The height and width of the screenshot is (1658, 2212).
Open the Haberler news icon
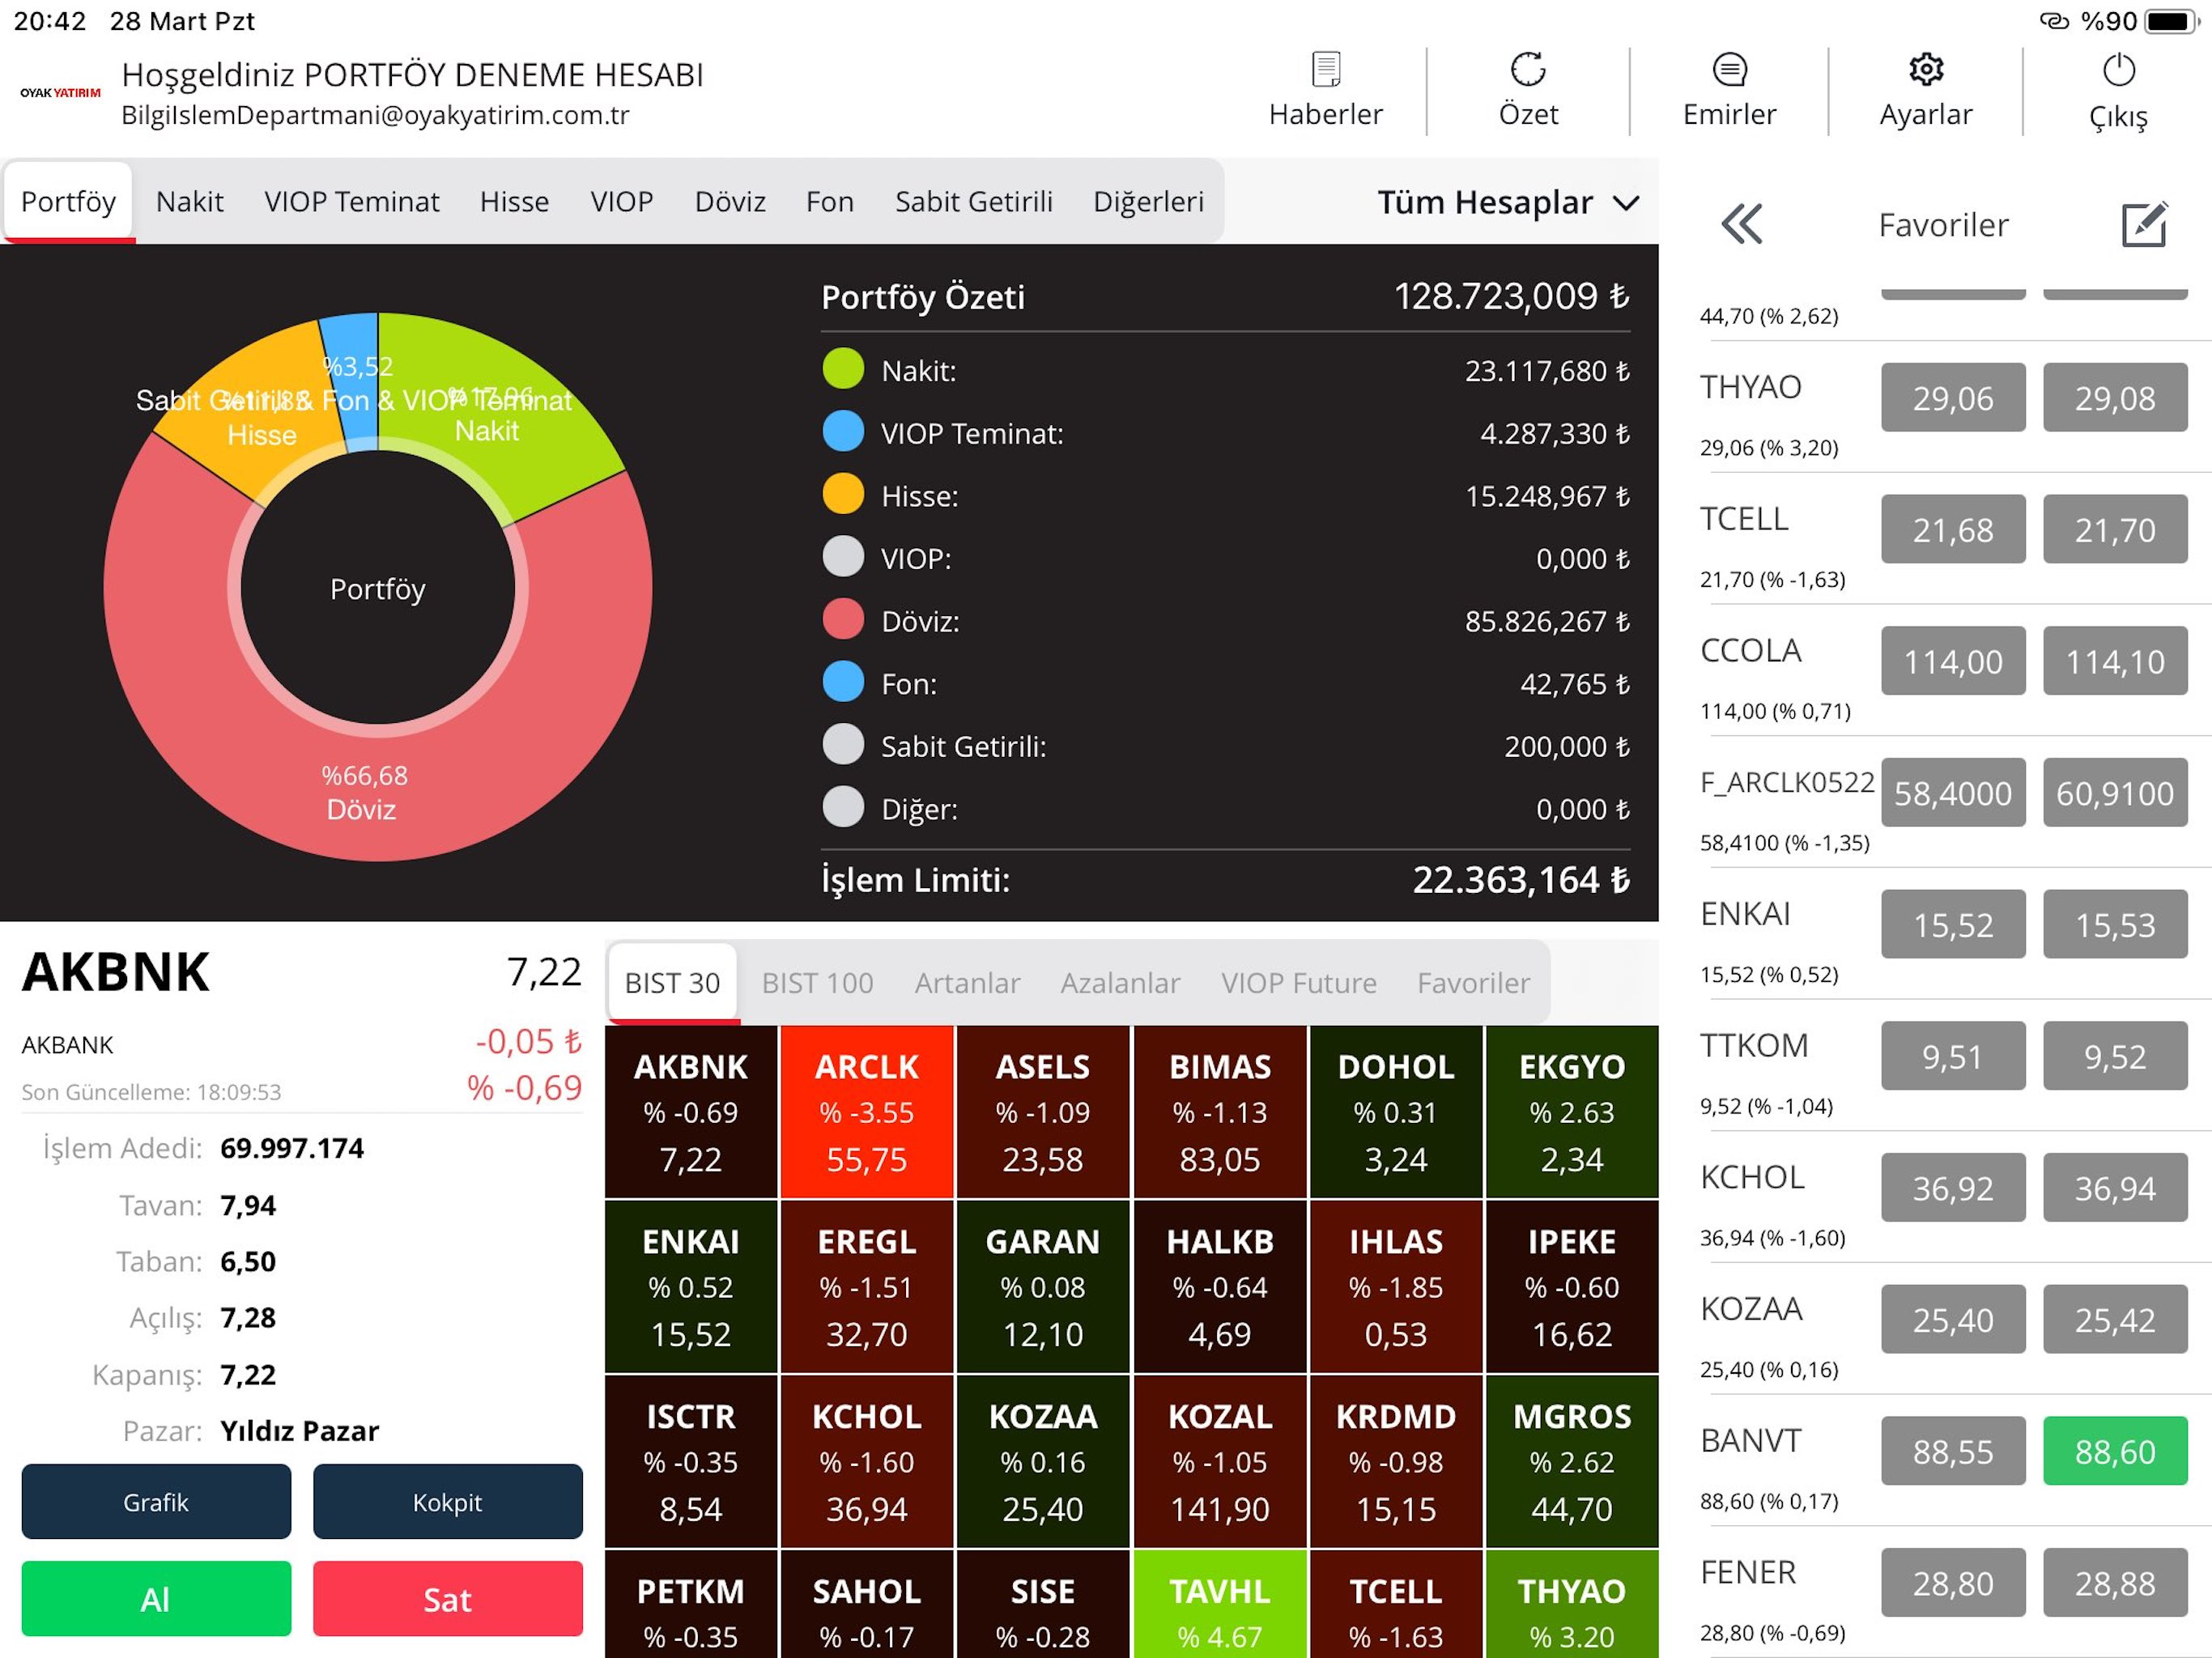[1325, 70]
